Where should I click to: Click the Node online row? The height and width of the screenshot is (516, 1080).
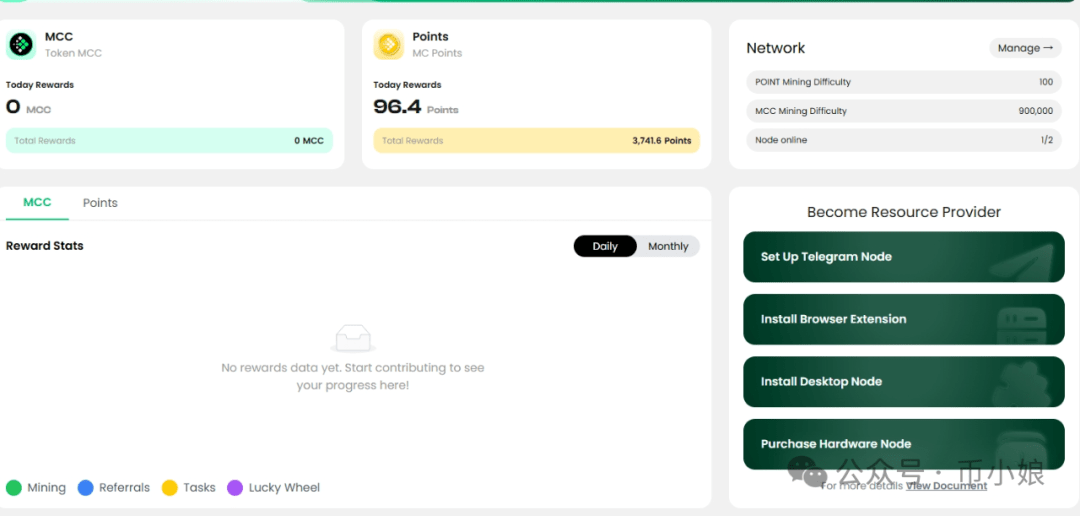[x=904, y=140]
